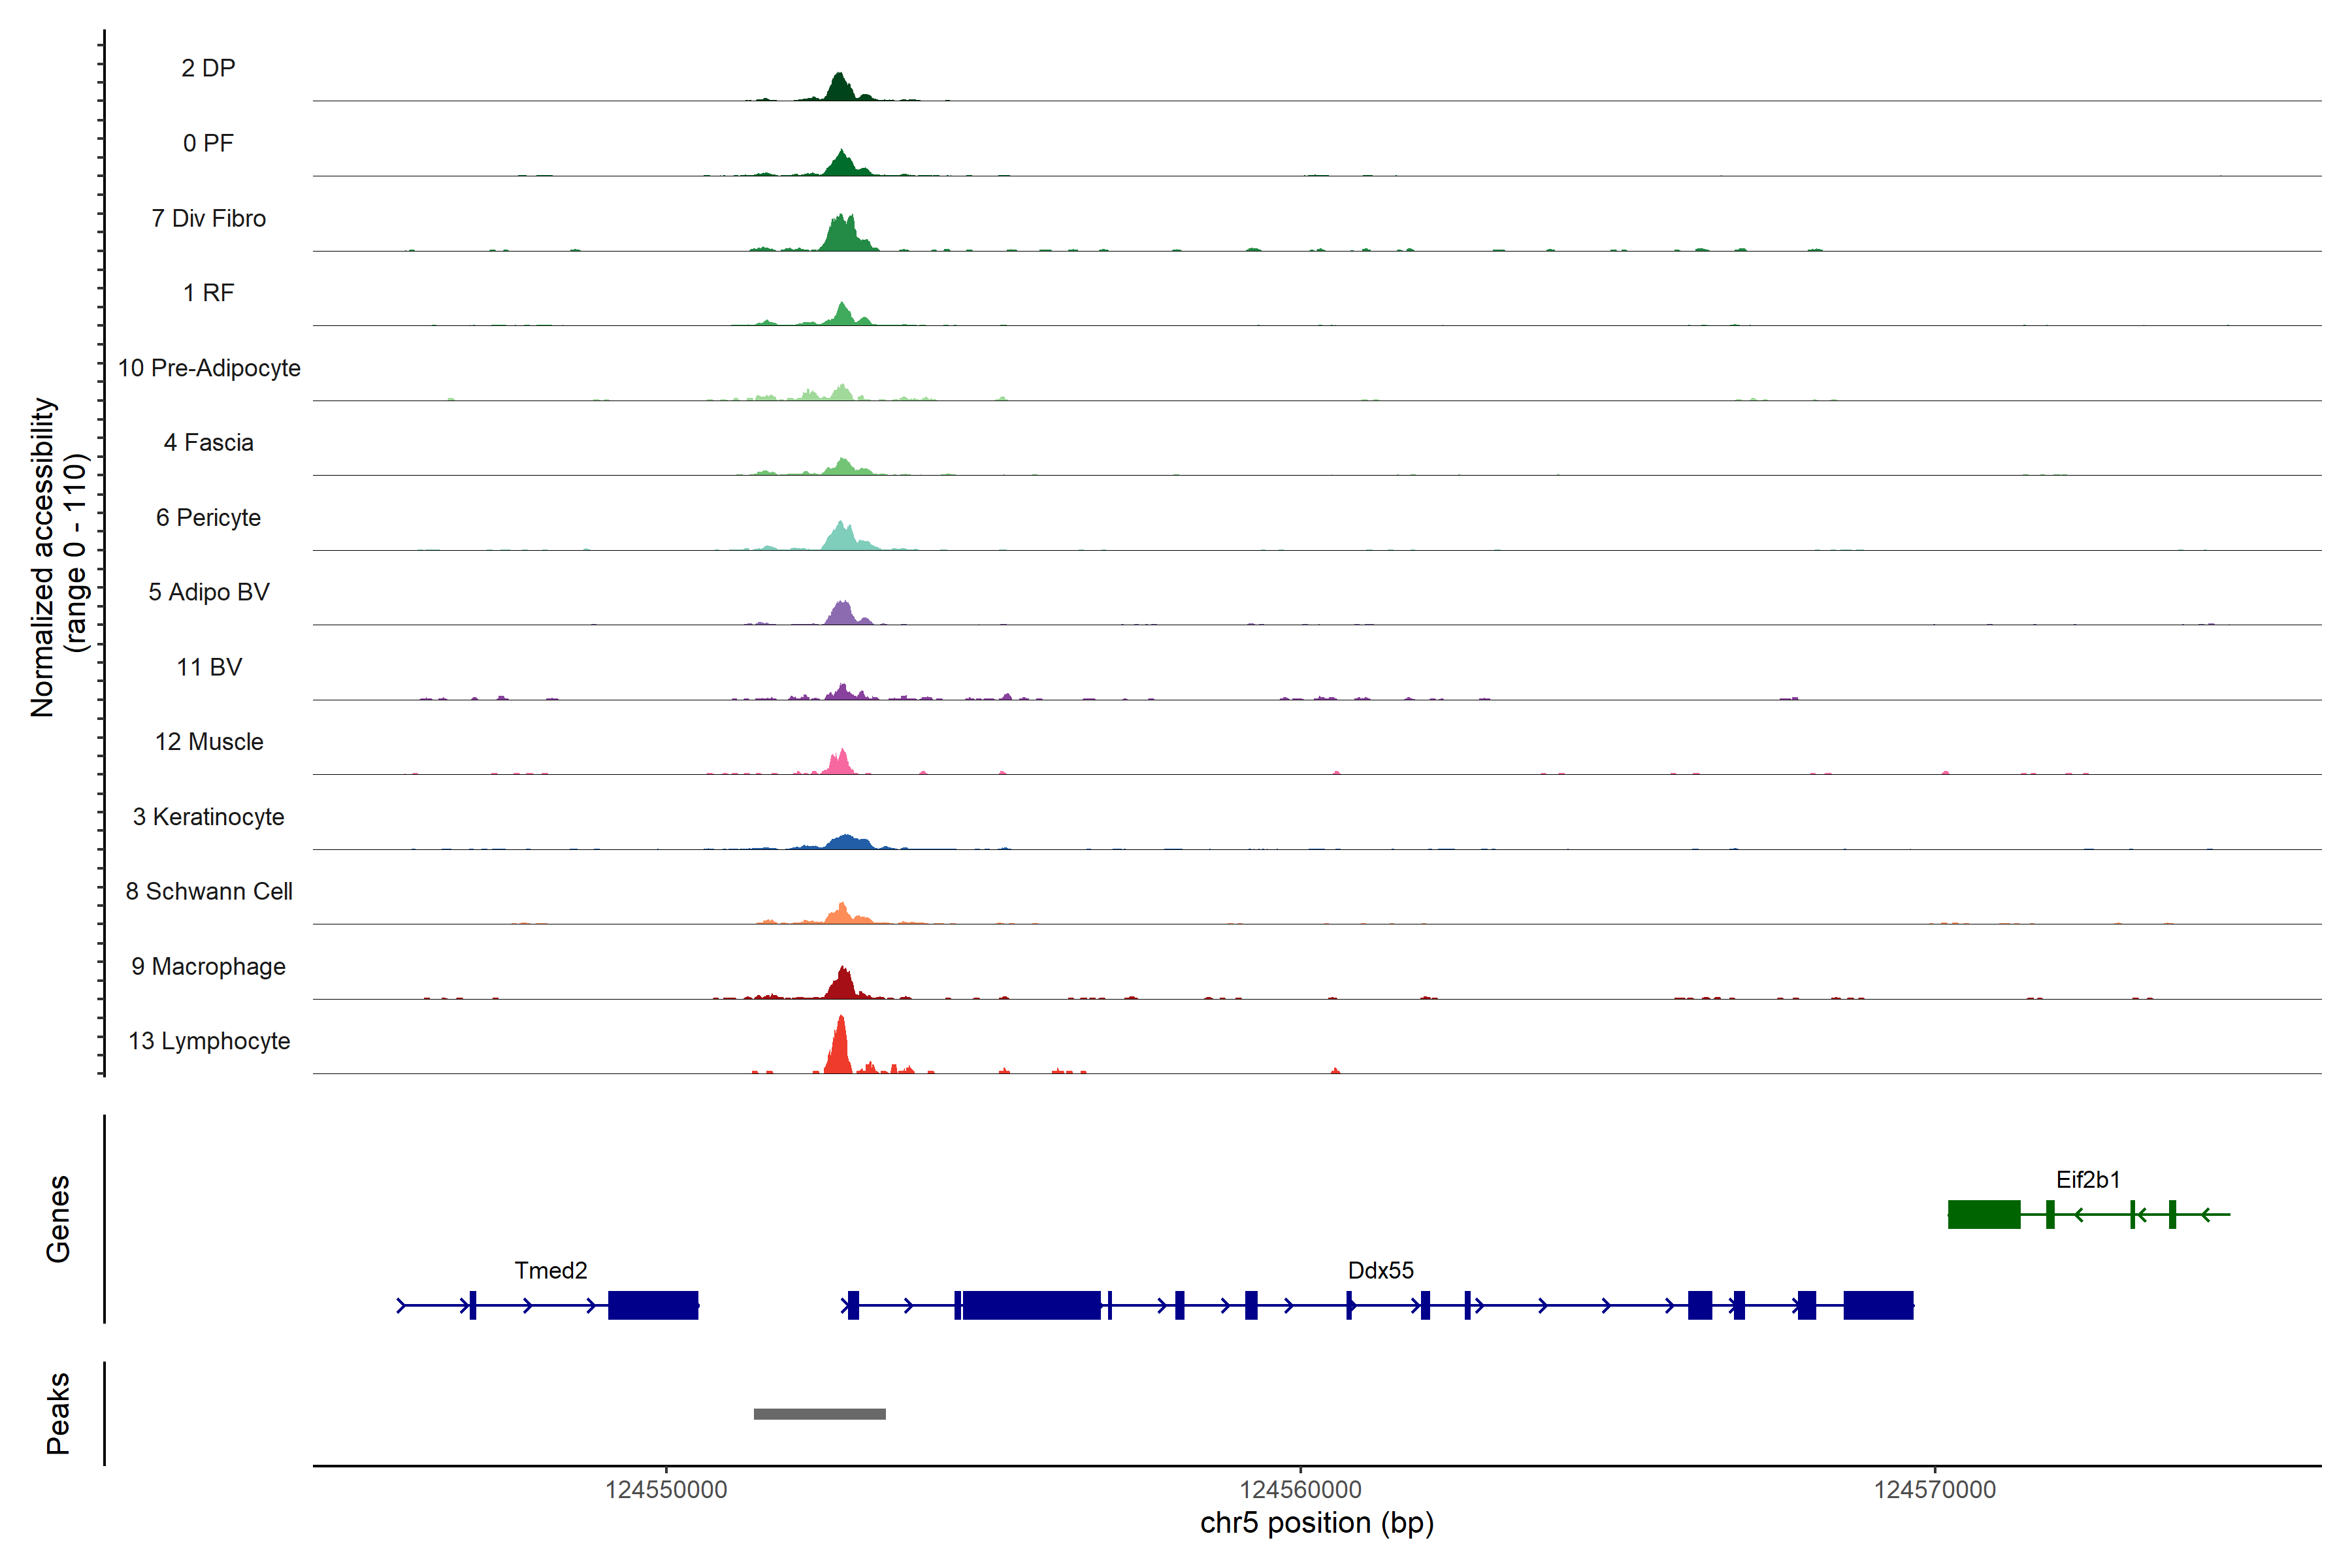Click the 7 Div Fibro track label
Image resolution: width=2352 pixels, height=1568 pixels.
(208, 218)
